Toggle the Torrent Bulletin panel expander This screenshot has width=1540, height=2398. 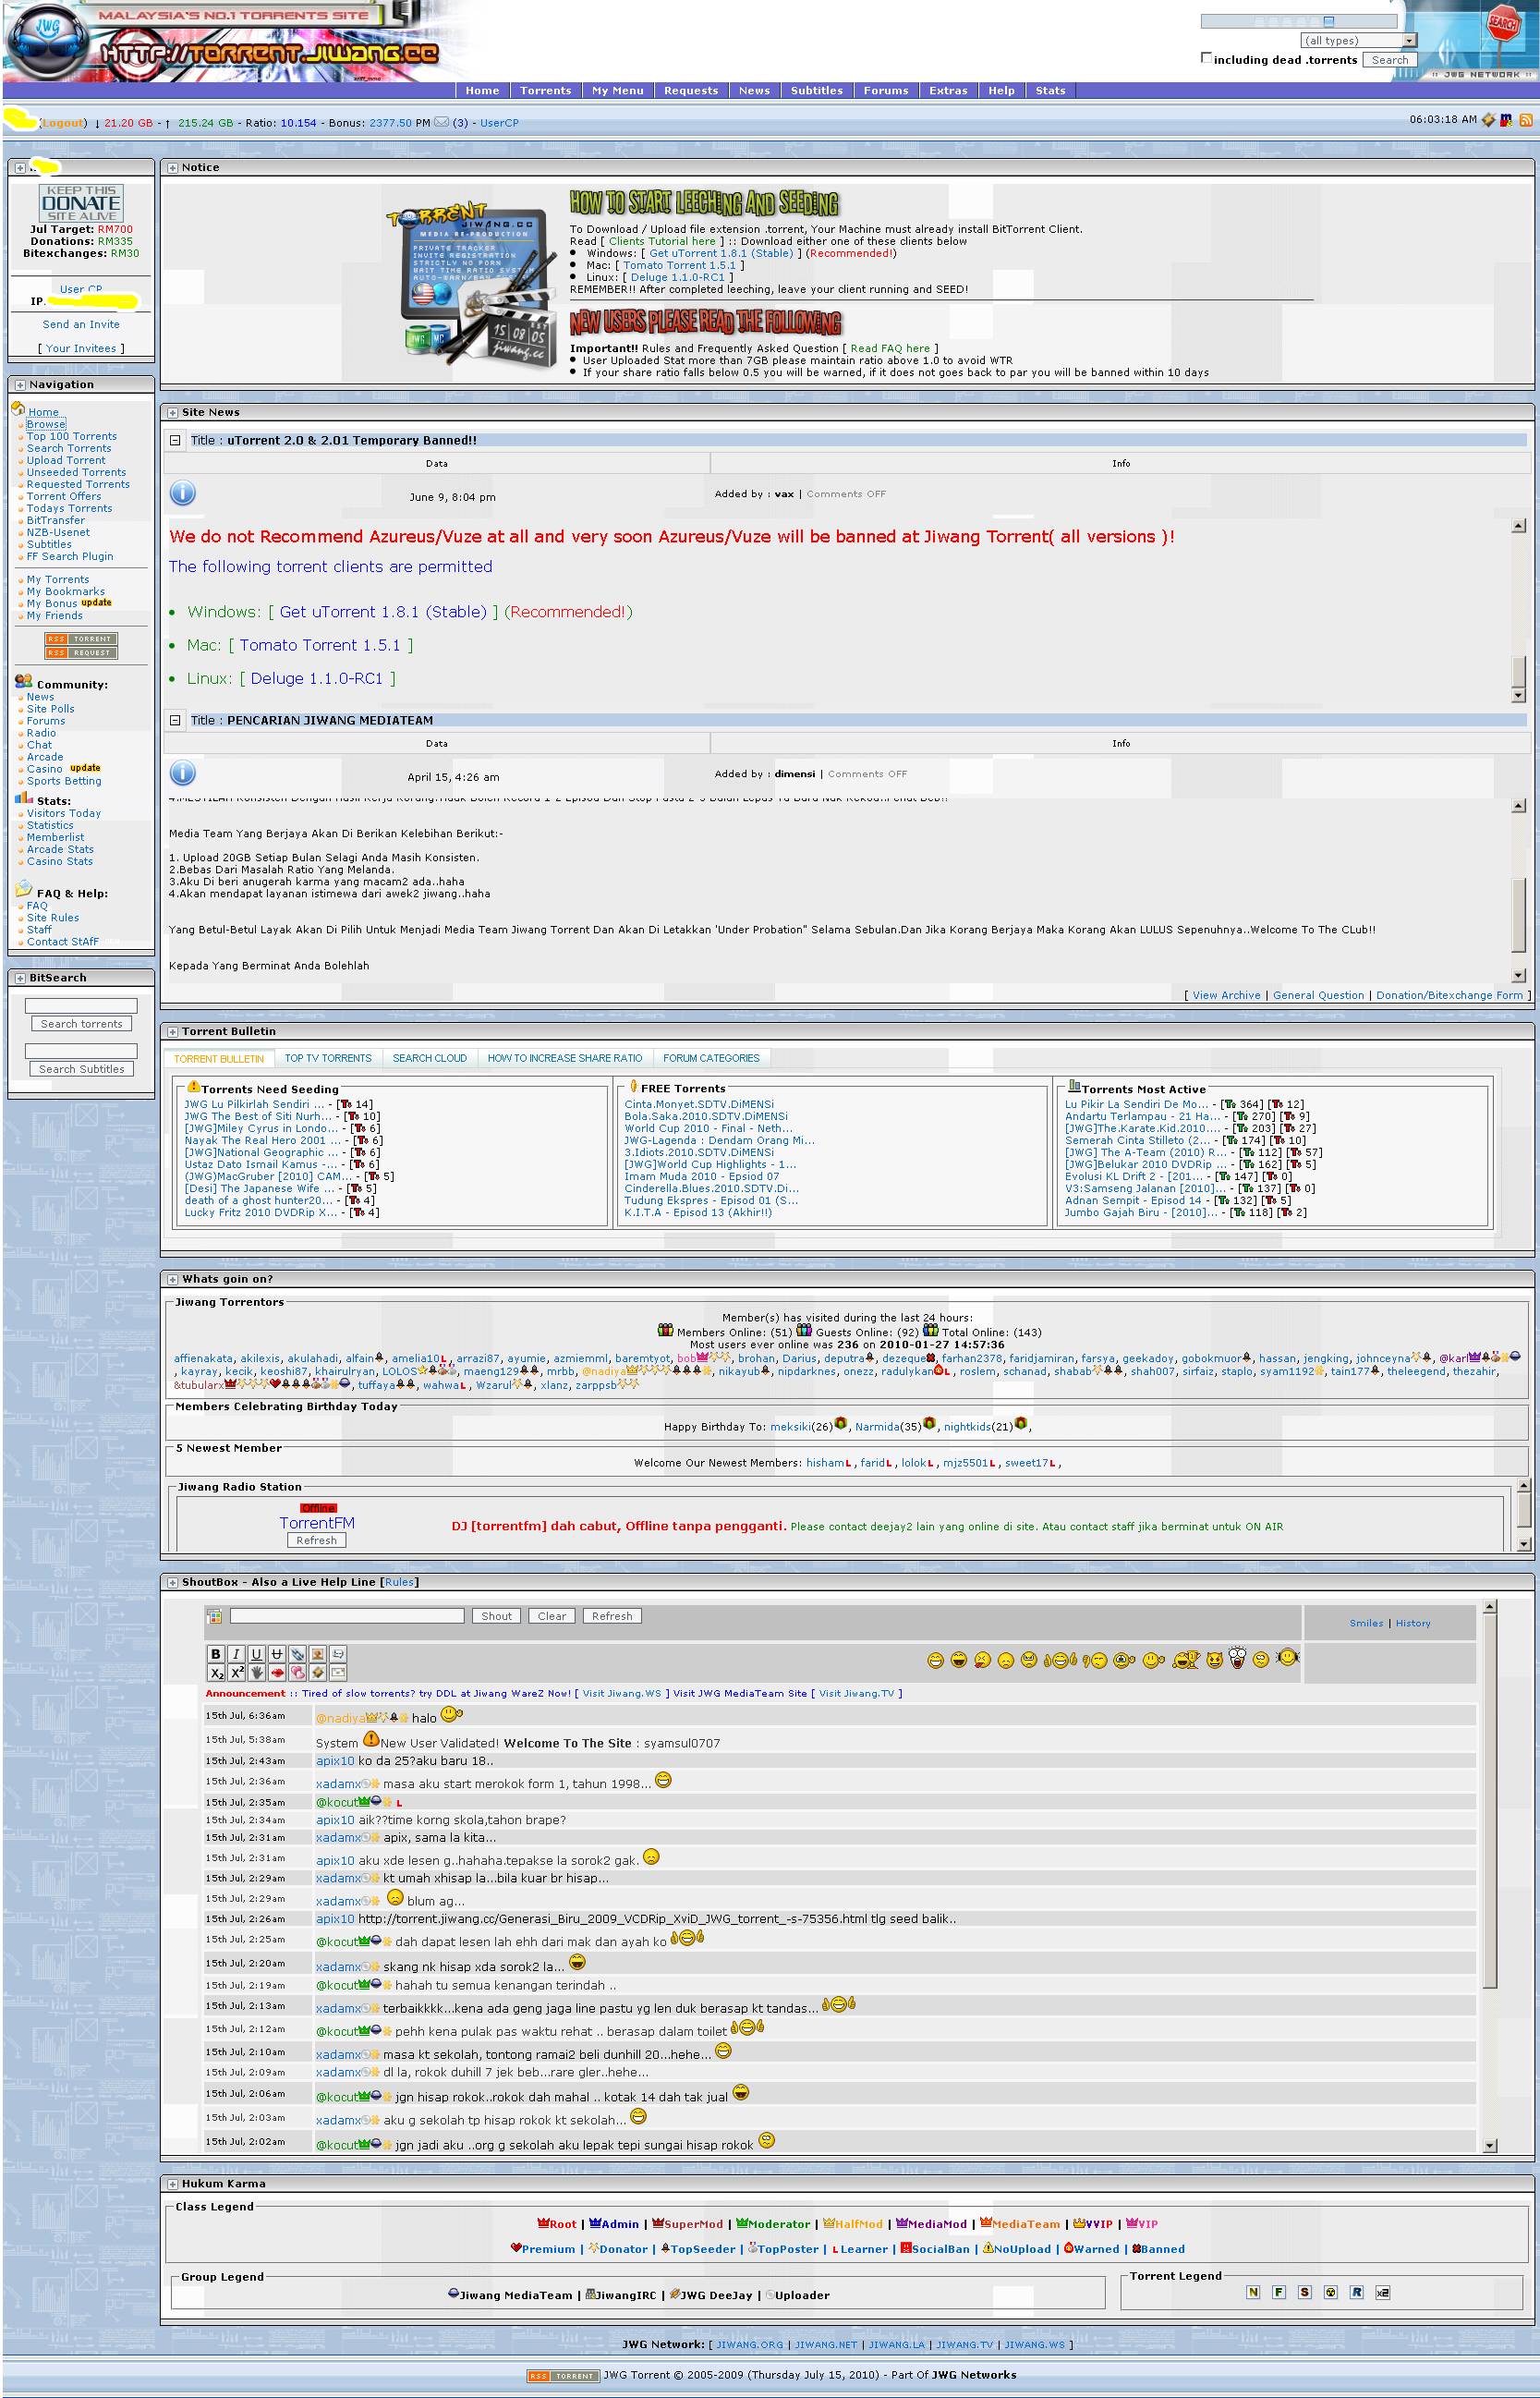pos(172,1032)
